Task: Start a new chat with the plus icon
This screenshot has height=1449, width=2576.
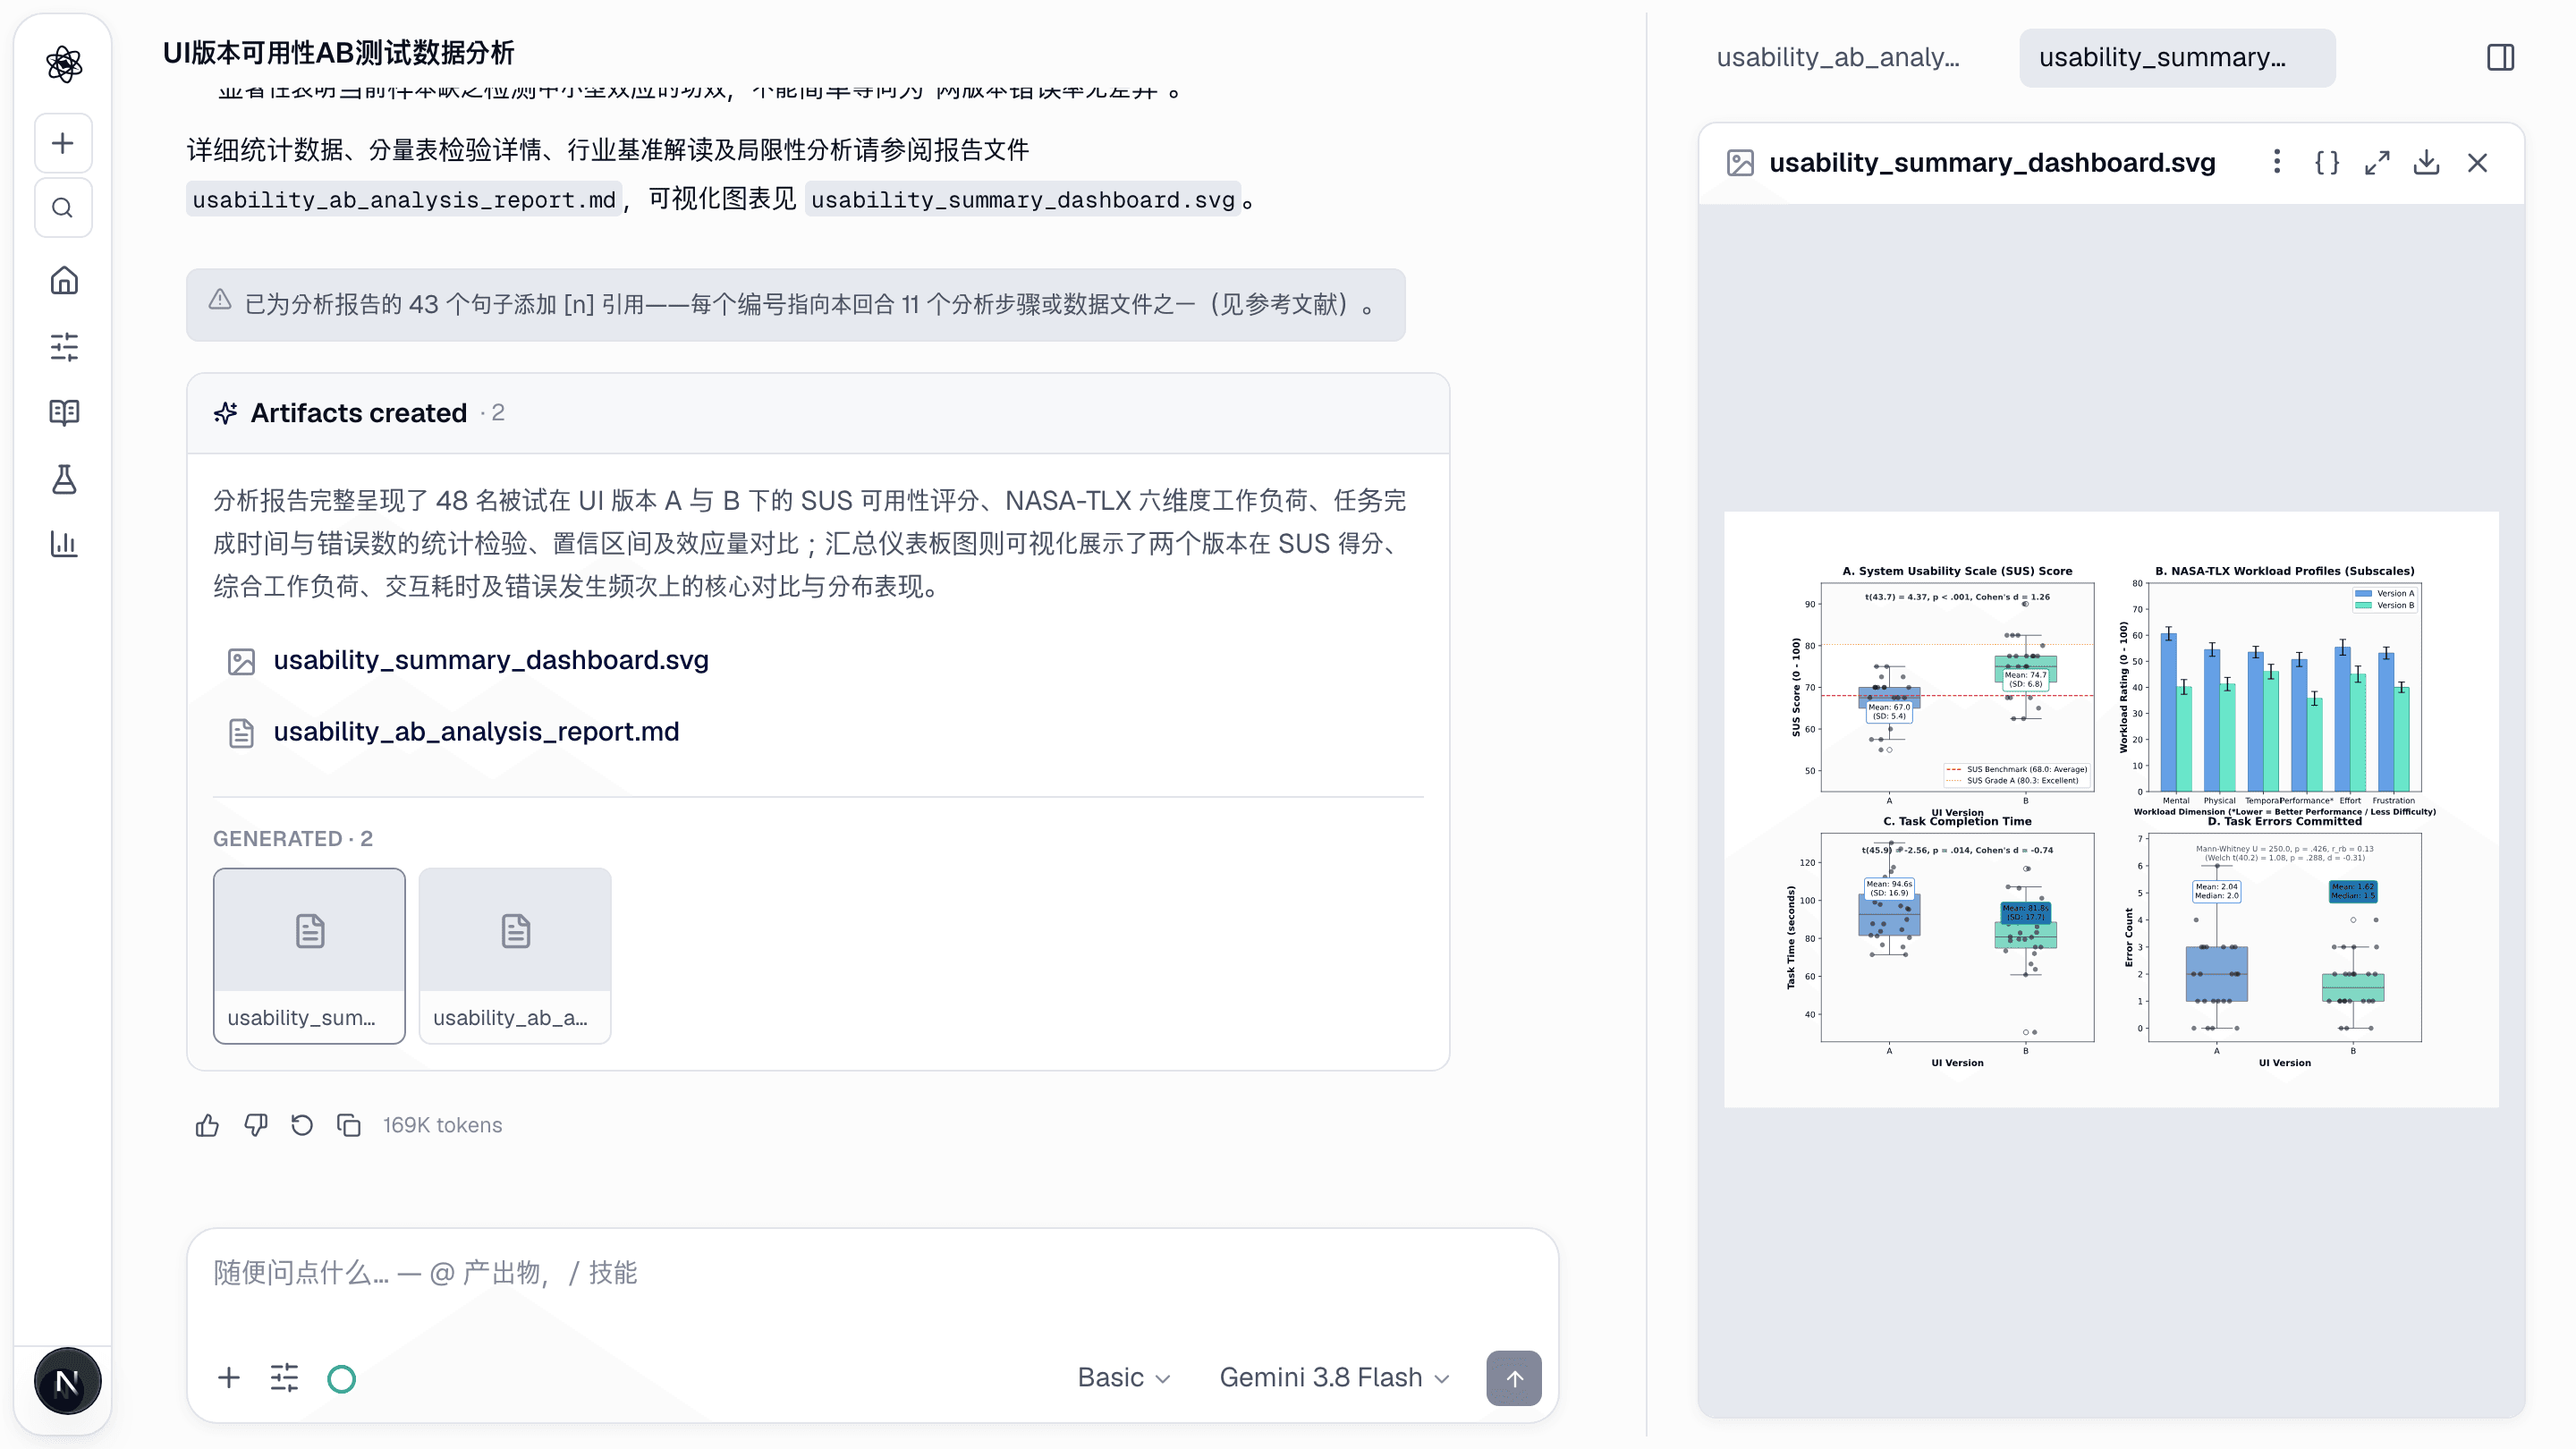Action: tap(63, 143)
